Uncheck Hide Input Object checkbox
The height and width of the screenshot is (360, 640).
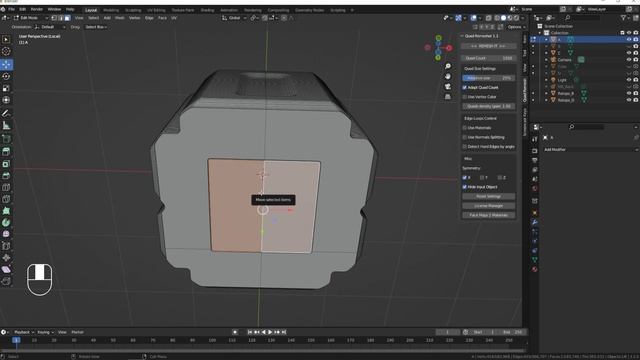[x=464, y=187]
